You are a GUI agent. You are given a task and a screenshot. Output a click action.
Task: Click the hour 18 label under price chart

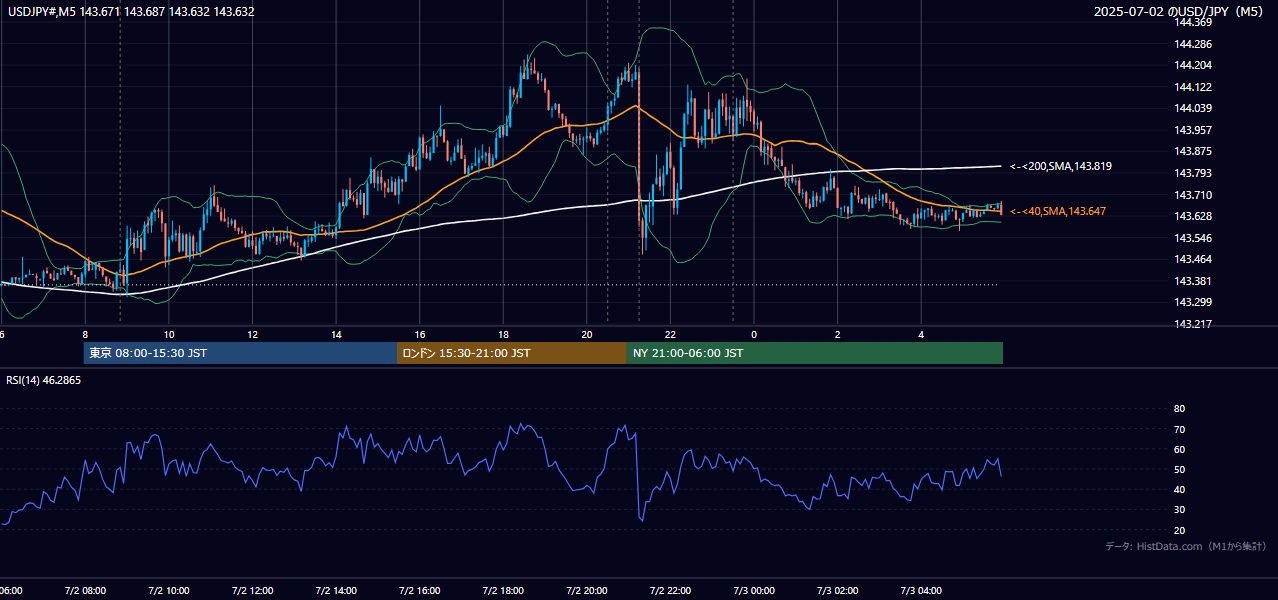pyautogui.click(x=504, y=334)
